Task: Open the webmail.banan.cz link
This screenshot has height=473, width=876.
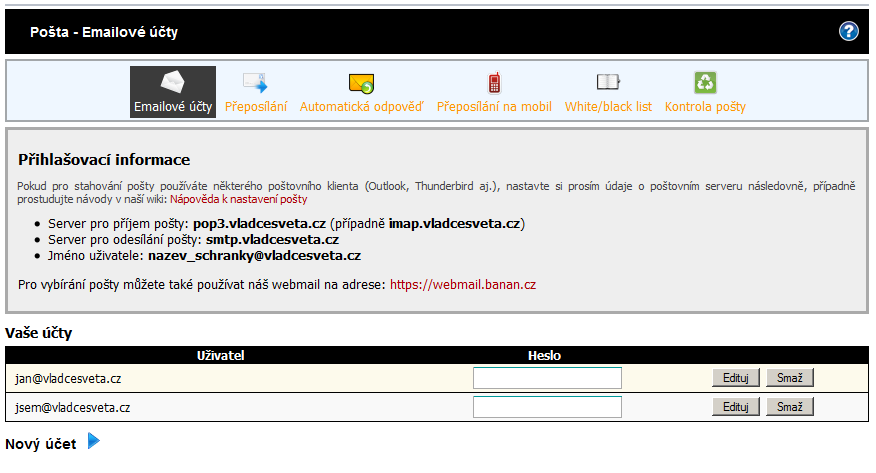Action: click(463, 285)
